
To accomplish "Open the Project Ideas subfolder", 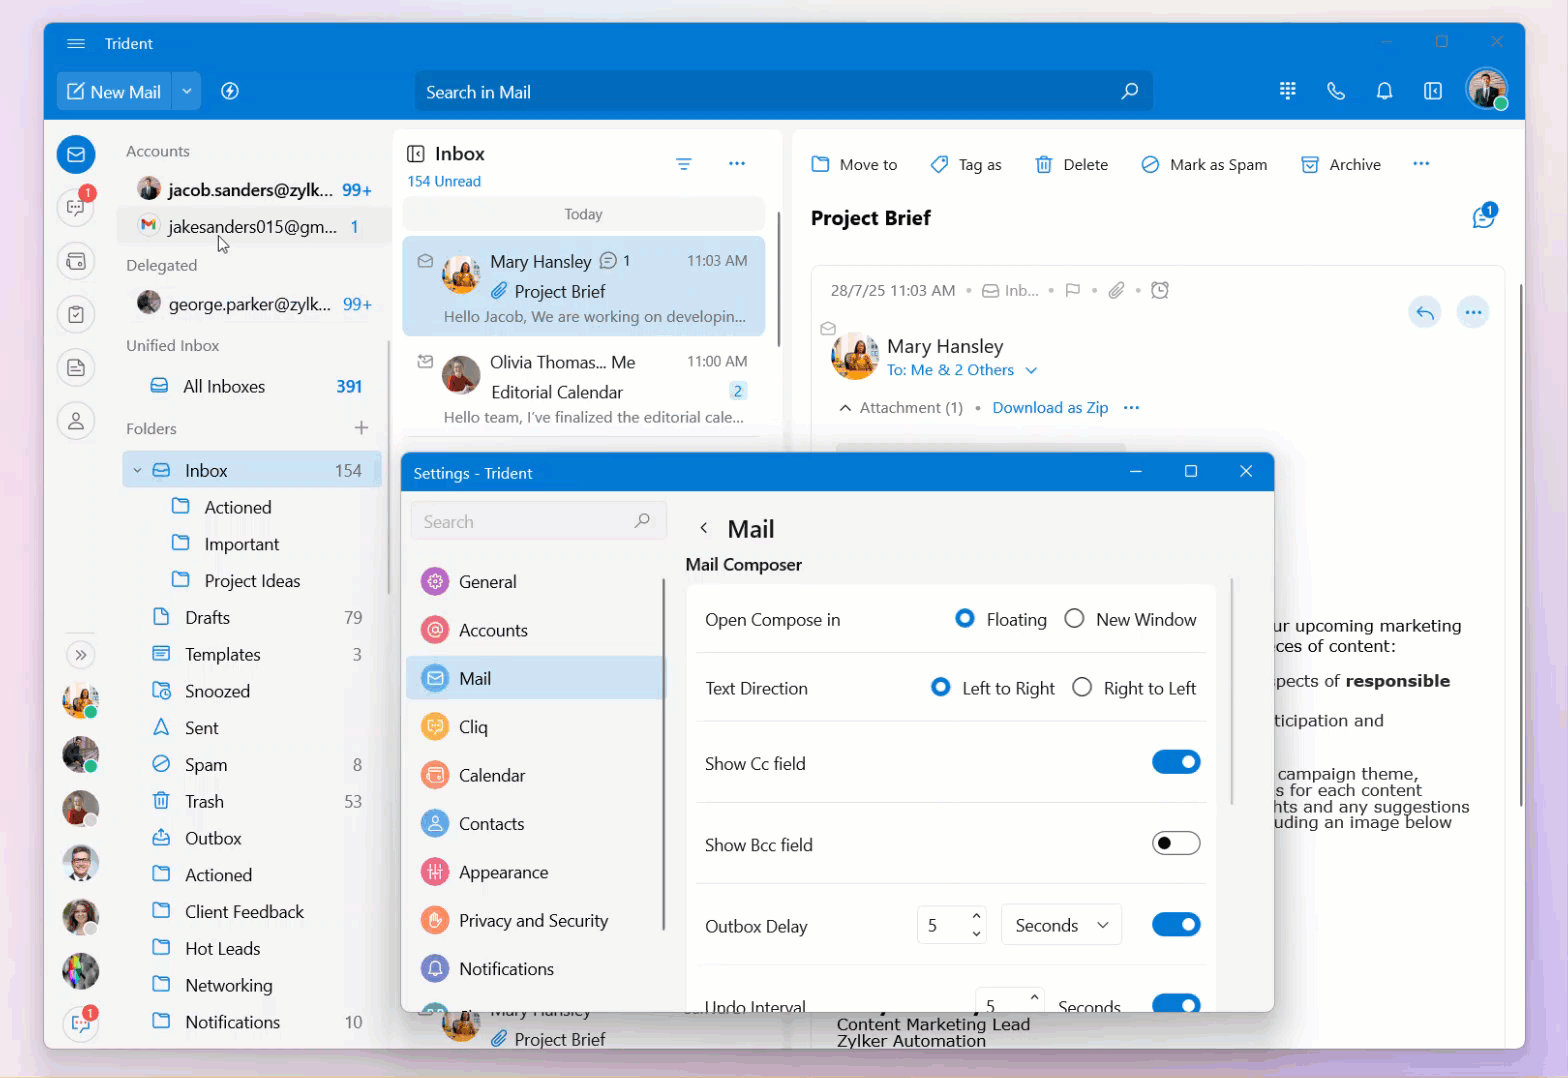I will (x=252, y=581).
